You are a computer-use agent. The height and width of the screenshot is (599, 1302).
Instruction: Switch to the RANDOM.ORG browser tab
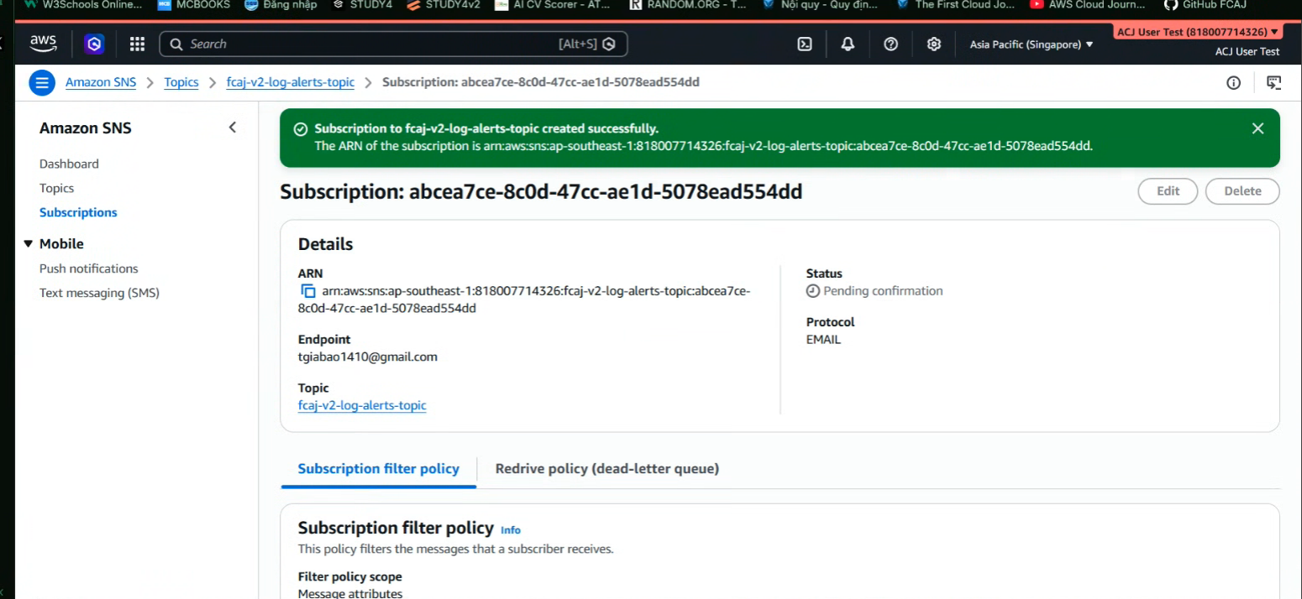(x=687, y=5)
